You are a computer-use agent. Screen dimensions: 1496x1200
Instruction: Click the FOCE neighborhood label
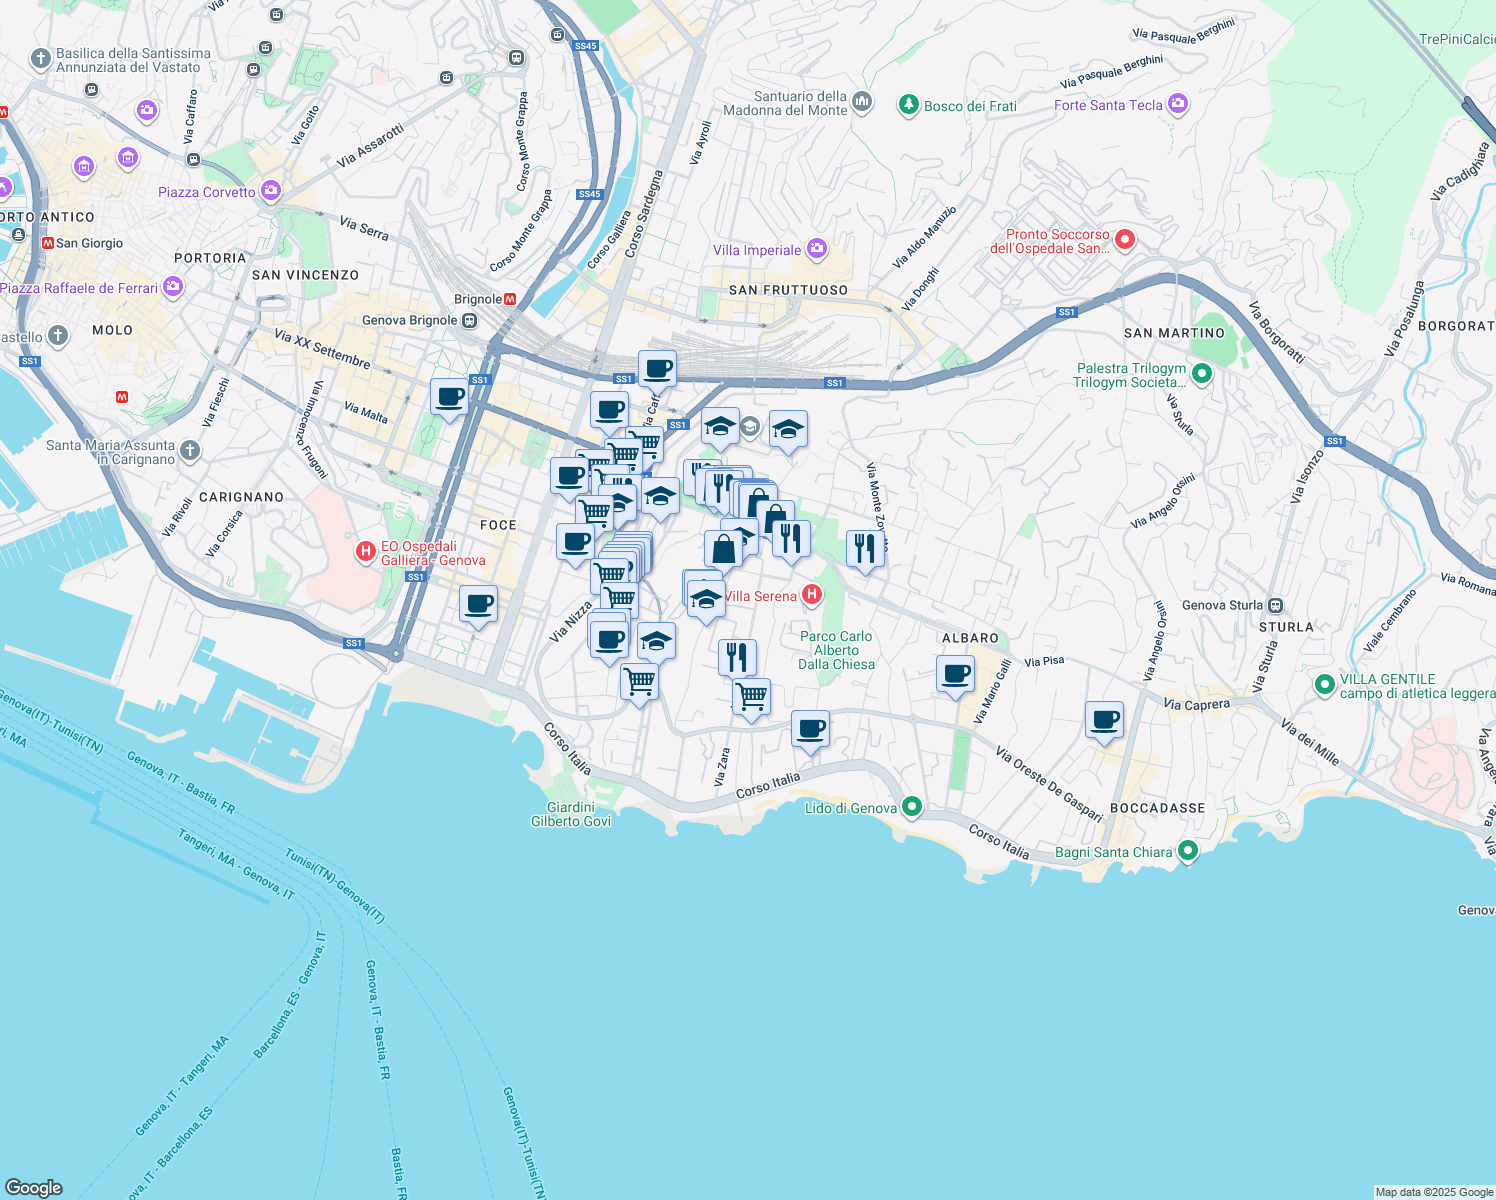pos(498,525)
